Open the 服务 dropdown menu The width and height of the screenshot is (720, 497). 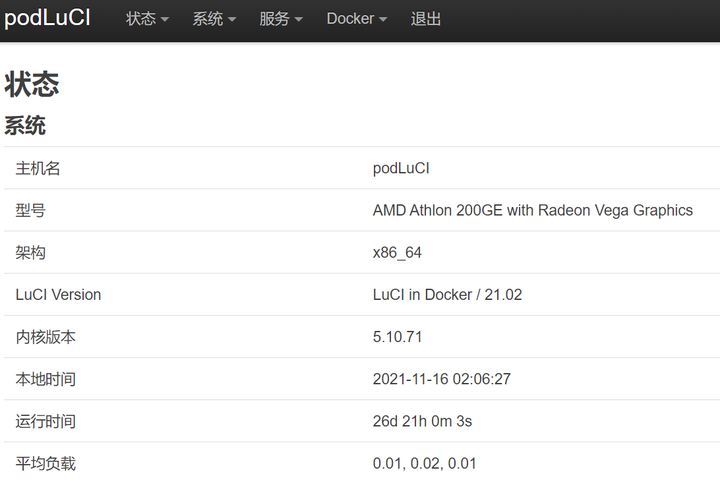280,19
